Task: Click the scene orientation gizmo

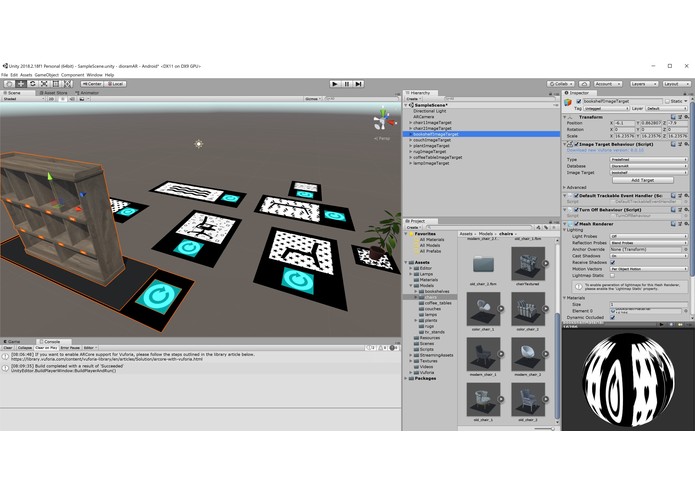Action: [383, 120]
